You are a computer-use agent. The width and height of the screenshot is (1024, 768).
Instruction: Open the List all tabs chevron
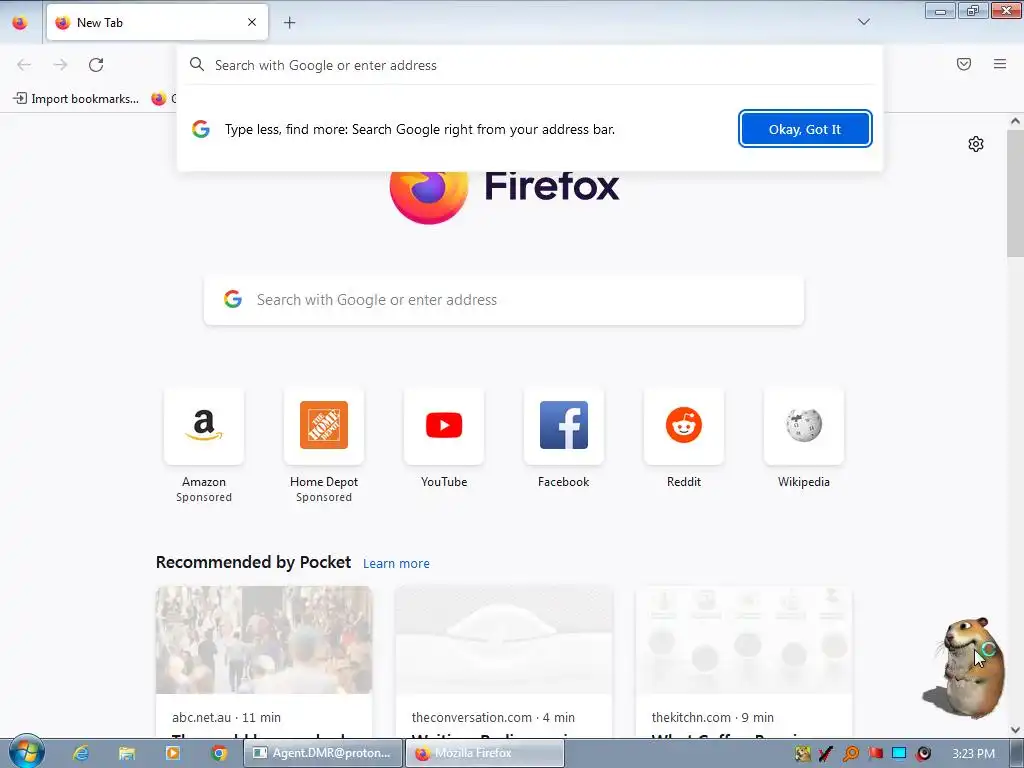tap(863, 22)
